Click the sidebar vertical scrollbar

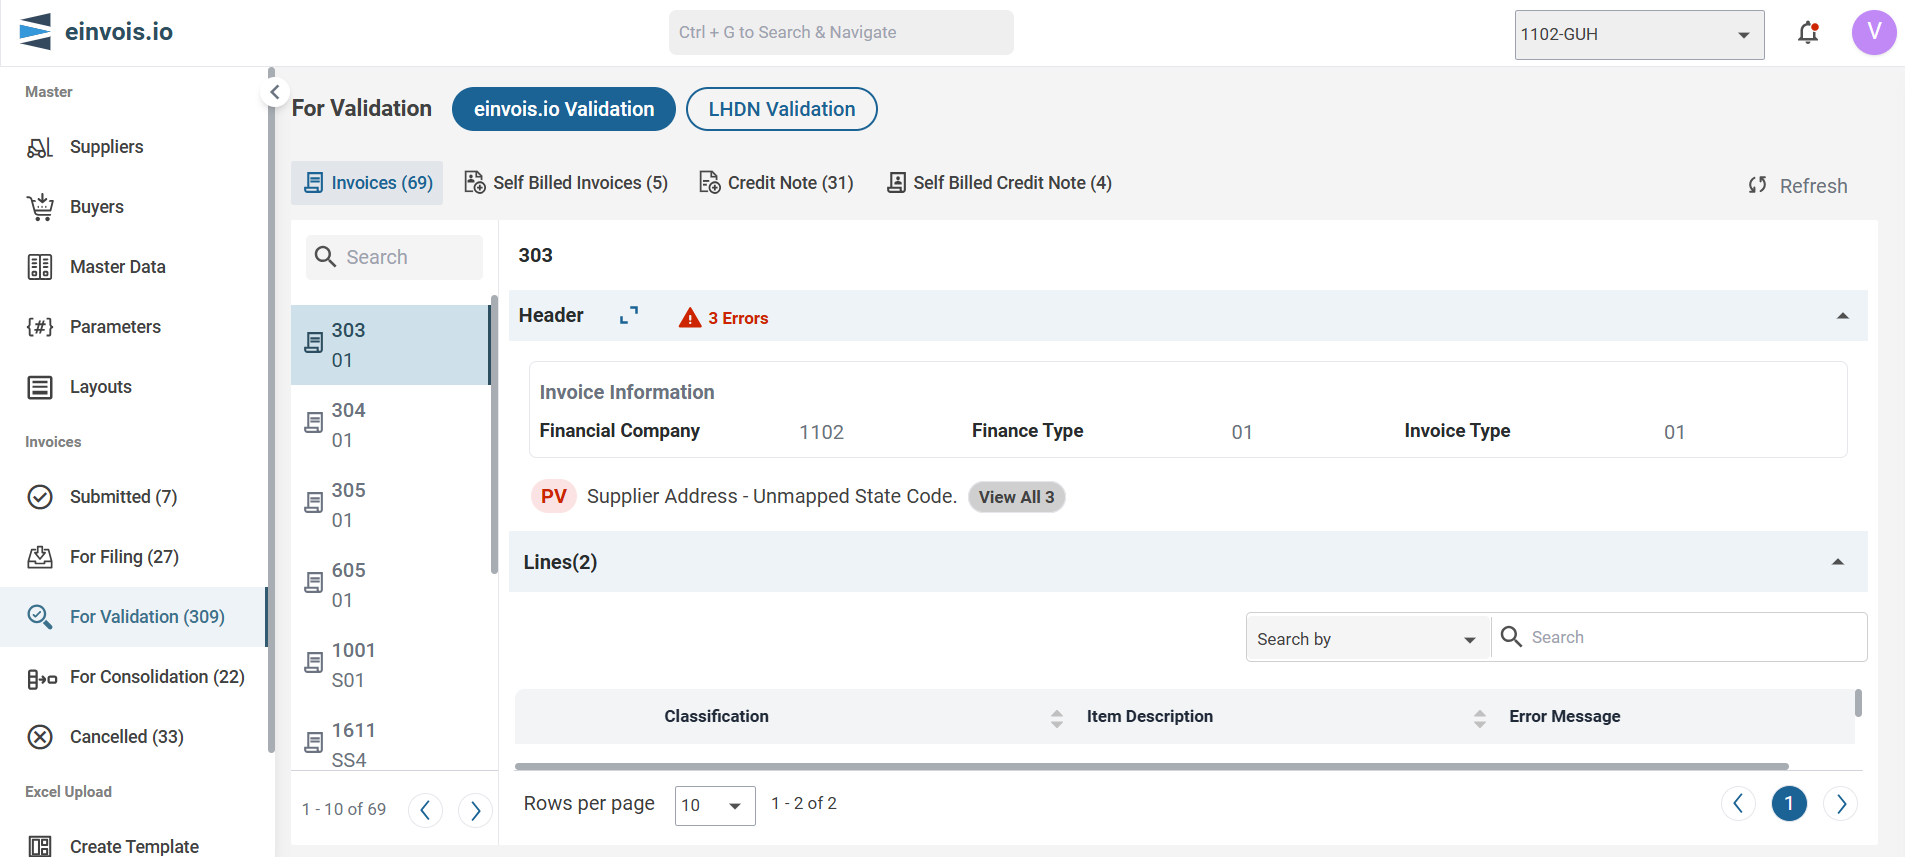coord(271,410)
